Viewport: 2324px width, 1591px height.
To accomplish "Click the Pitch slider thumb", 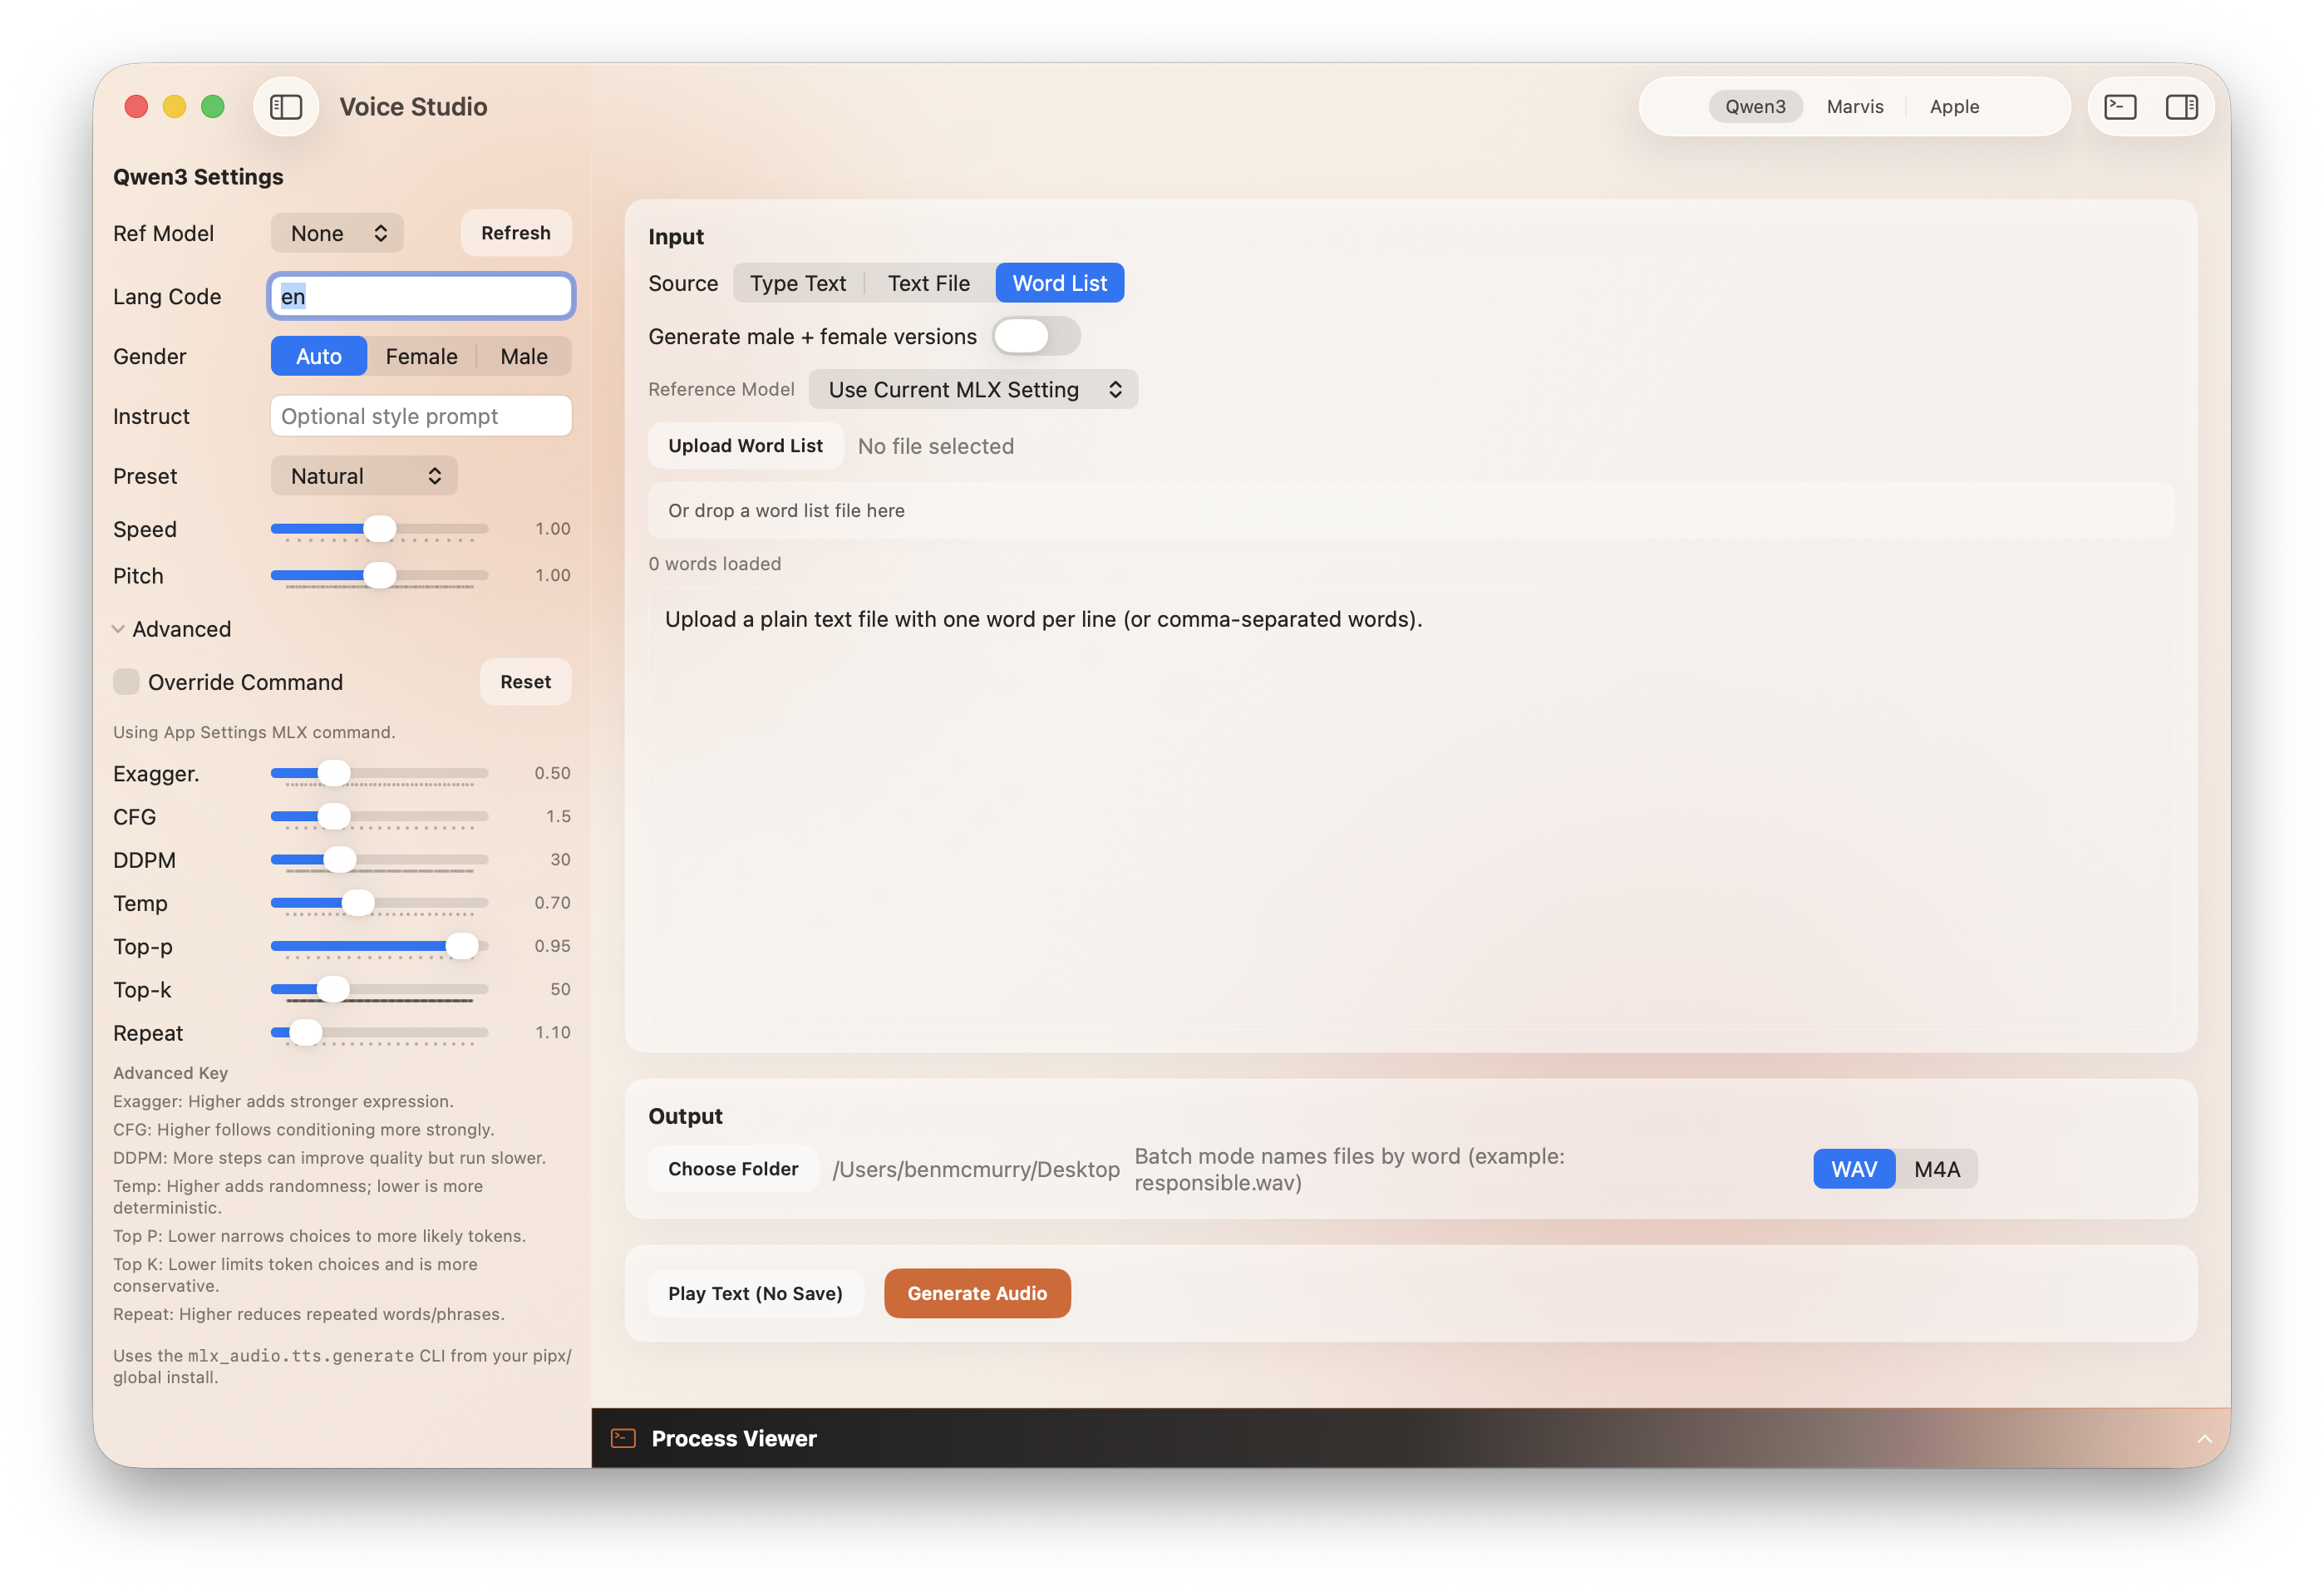I will pyautogui.click(x=379, y=575).
